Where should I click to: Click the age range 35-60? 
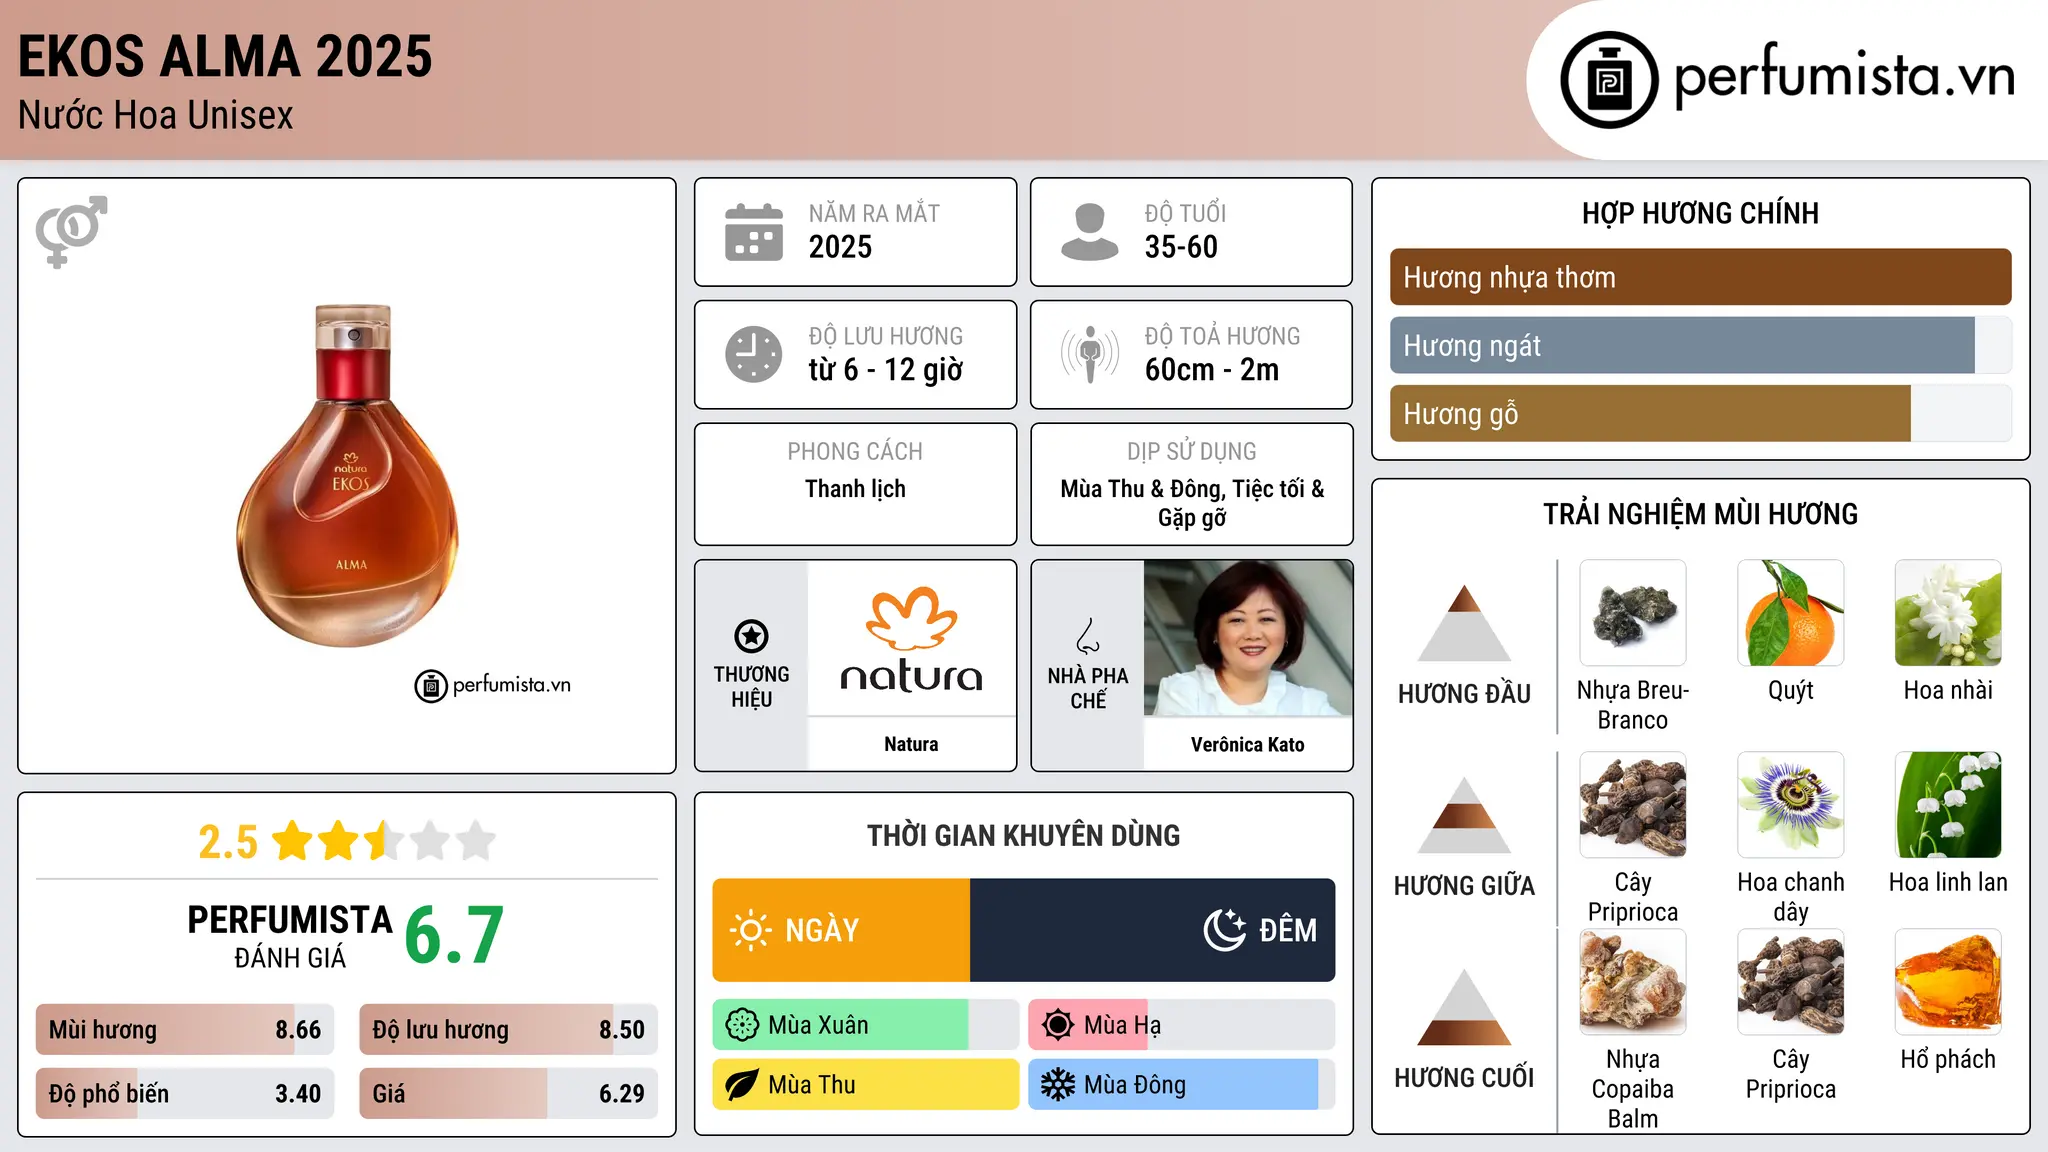pyautogui.click(x=1181, y=247)
